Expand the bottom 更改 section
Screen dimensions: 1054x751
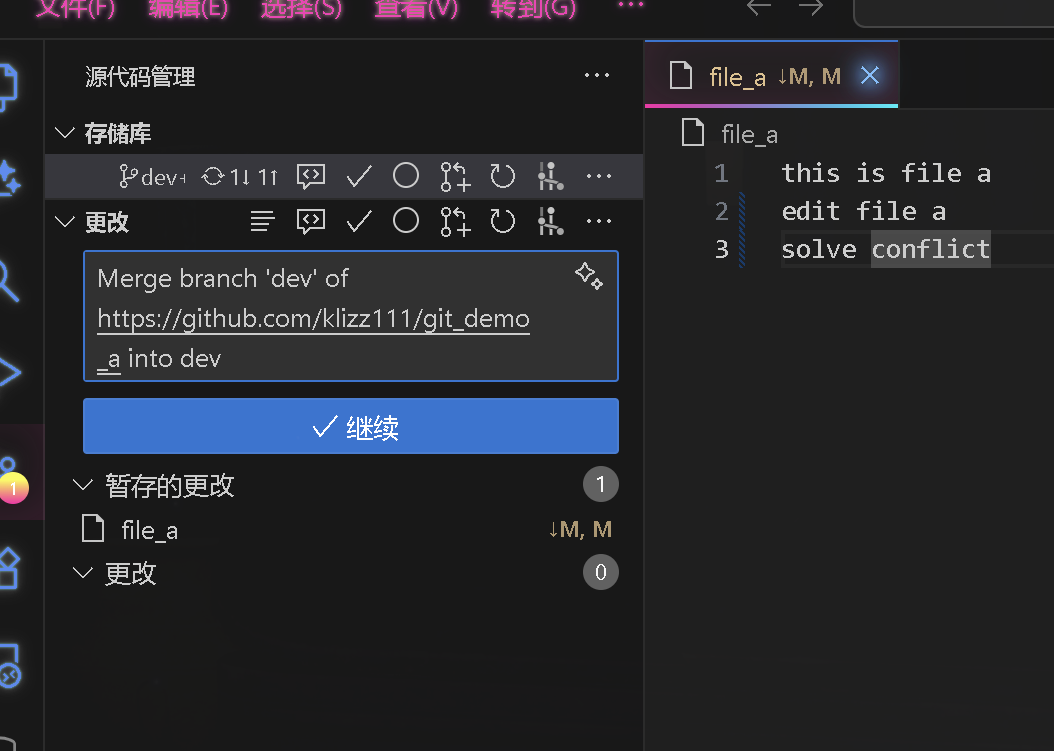(83, 572)
